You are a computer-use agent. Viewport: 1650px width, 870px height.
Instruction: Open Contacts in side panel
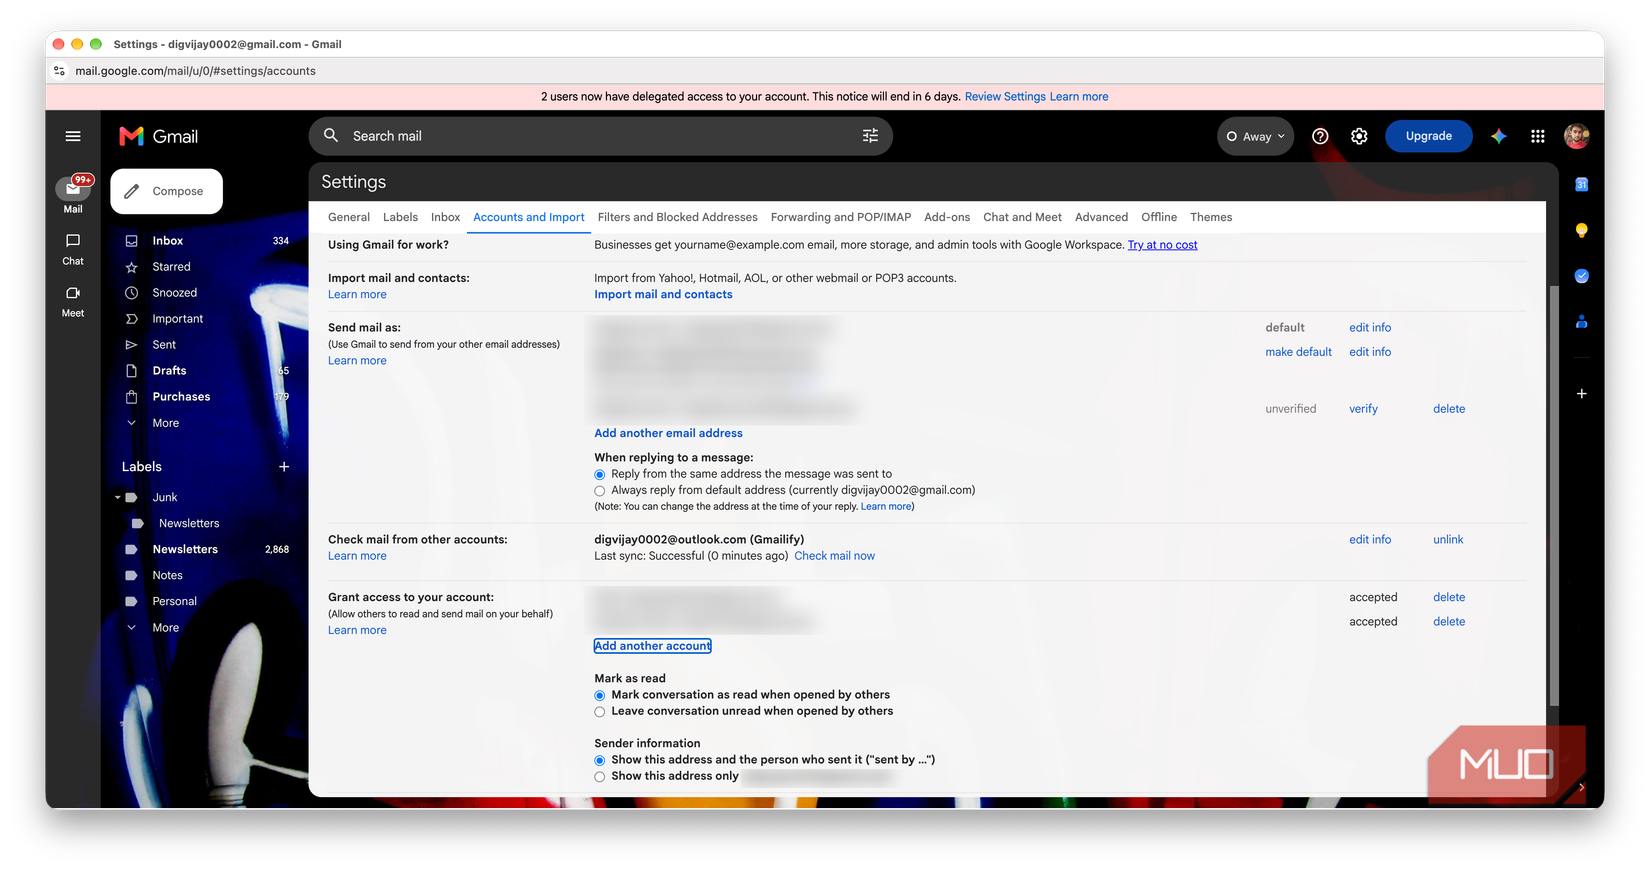[x=1582, y=322]
